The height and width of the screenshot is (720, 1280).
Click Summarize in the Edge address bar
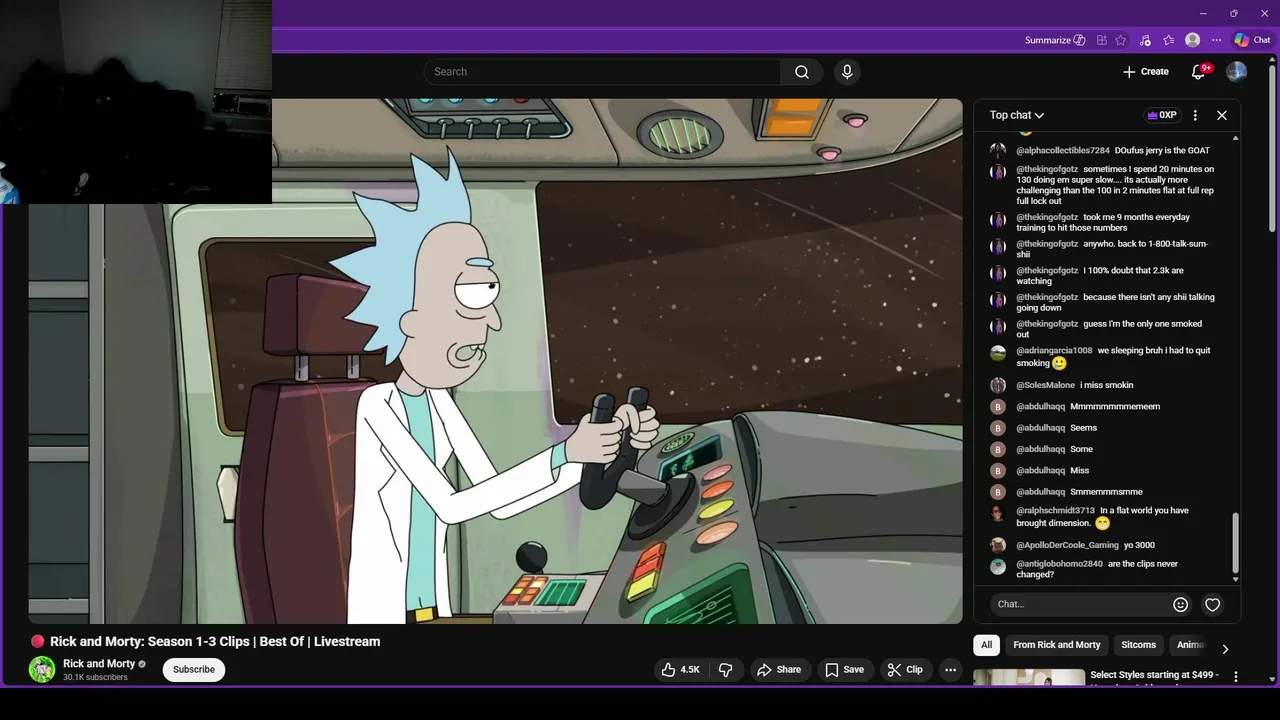pos(1055,40)
